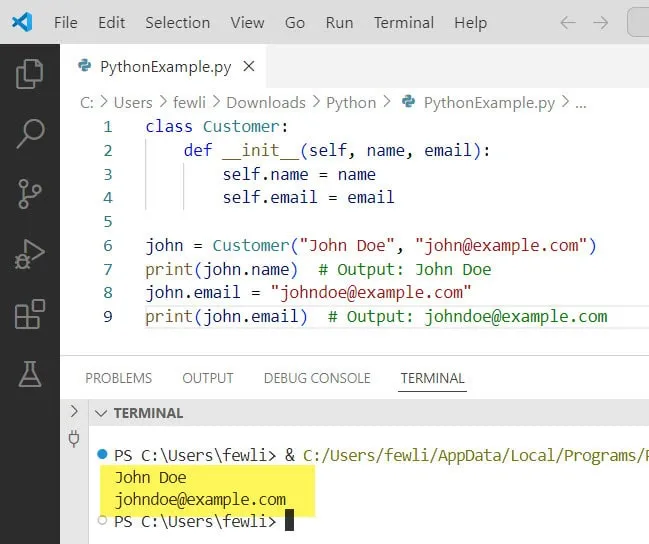The image size is (649, 544).
Task: Click the Downloads breadcrumb segment
Action: (x=266, y=103)
